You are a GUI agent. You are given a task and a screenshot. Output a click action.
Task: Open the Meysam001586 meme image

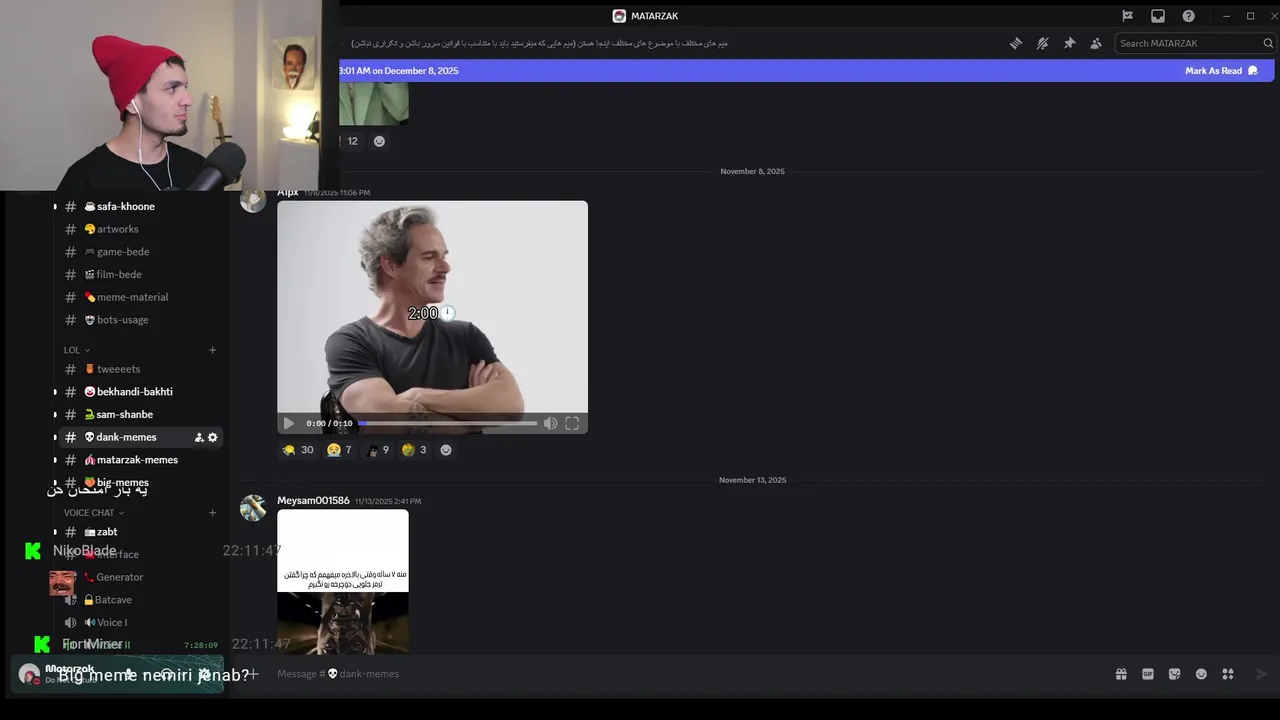pyautogui.click(x=343, y=582)
